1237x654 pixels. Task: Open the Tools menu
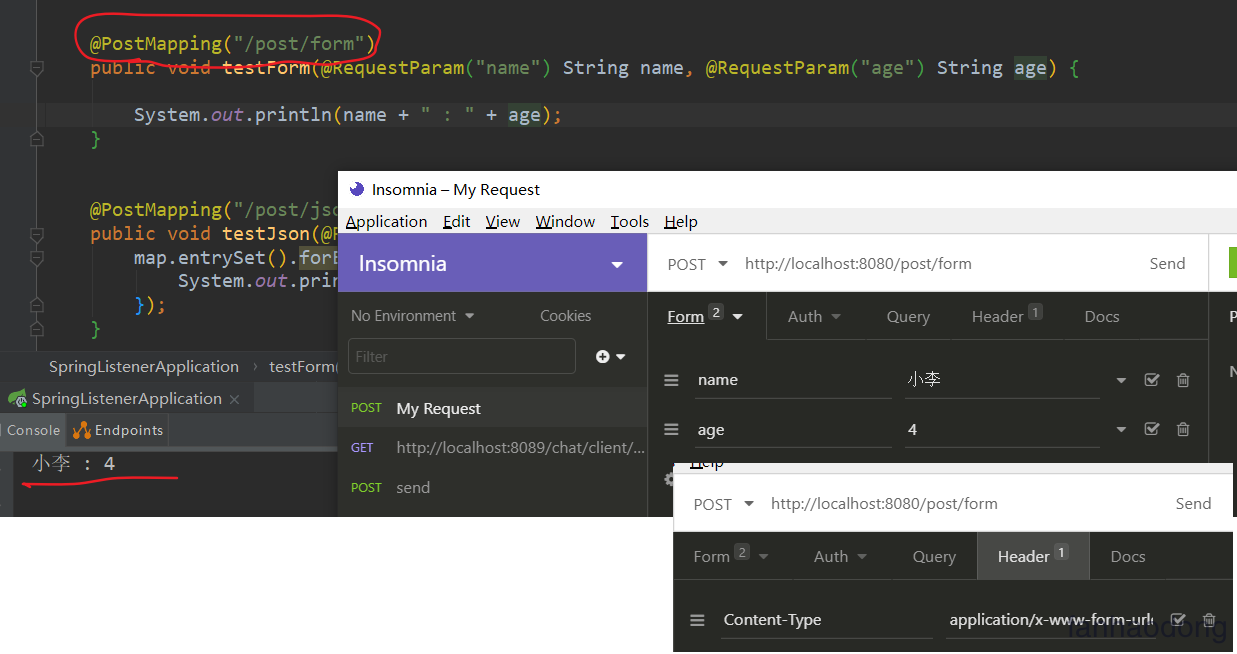pos(630,221)
